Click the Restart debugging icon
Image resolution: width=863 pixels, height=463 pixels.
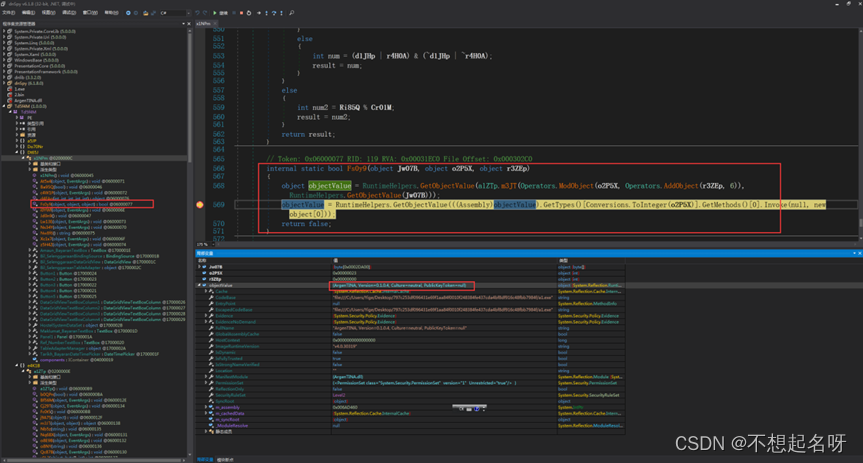click(250, 13)
